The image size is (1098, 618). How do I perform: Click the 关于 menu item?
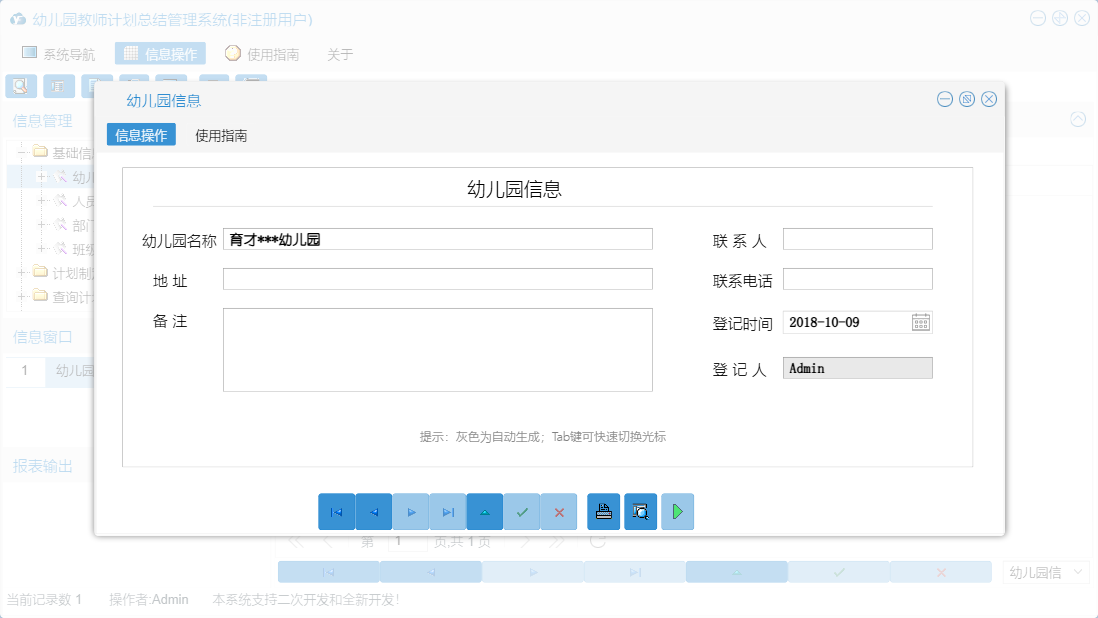coord(338,54)
